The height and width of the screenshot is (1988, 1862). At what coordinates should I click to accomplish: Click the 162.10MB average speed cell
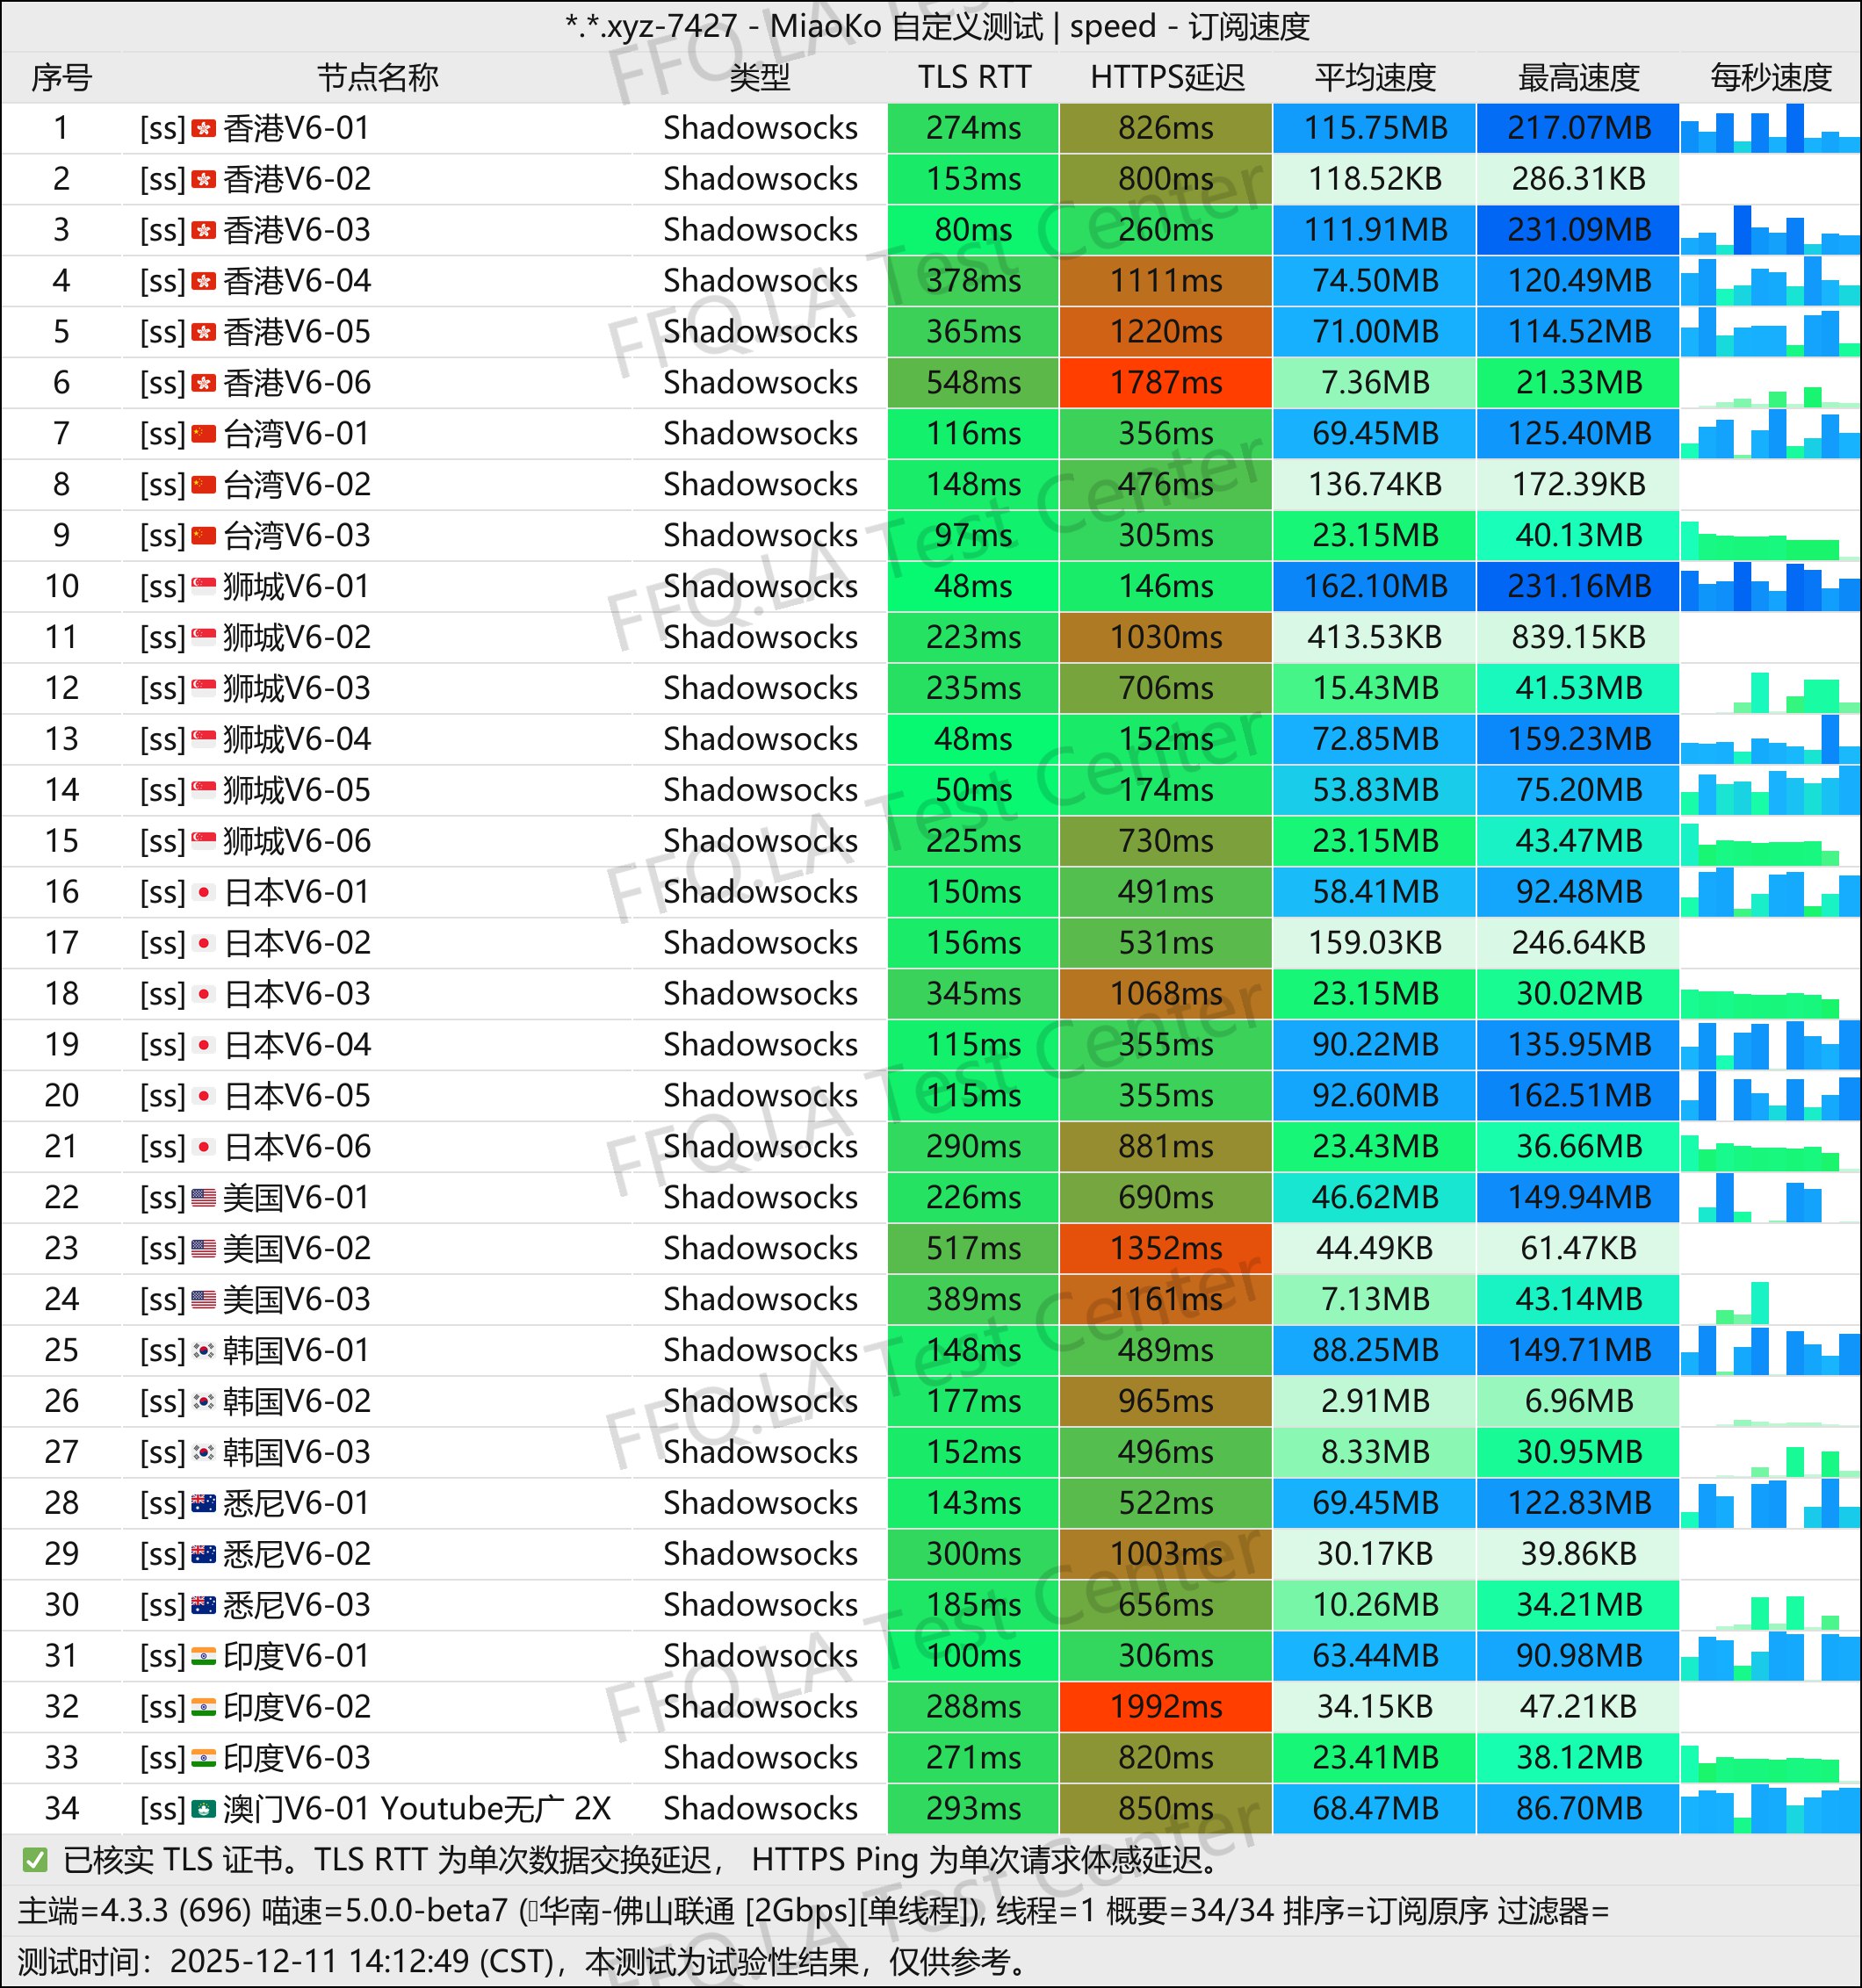pos(1375,586)
